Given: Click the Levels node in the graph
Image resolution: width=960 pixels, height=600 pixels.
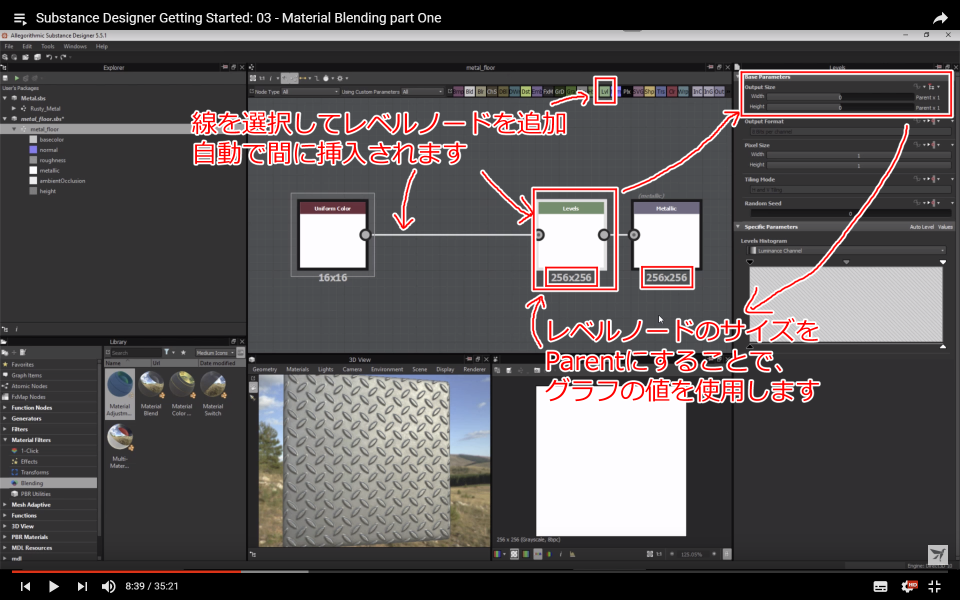Looking at the screenshot, I should [571, 234].
